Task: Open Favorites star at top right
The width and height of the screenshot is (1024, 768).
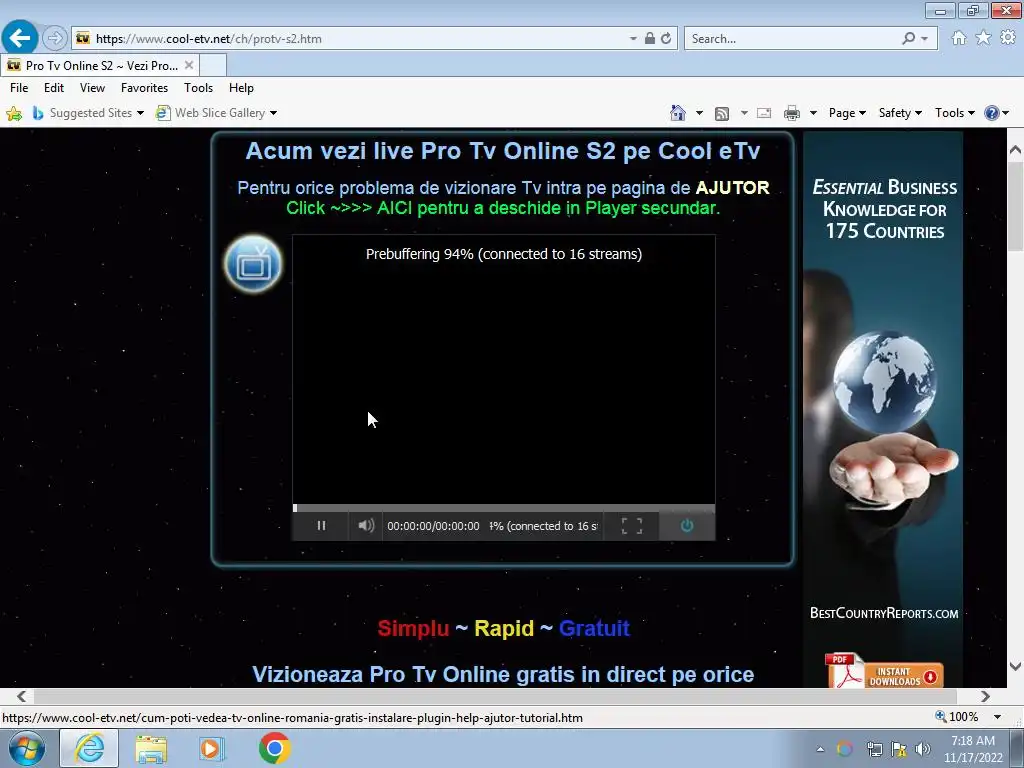Action: click(984, 38)
